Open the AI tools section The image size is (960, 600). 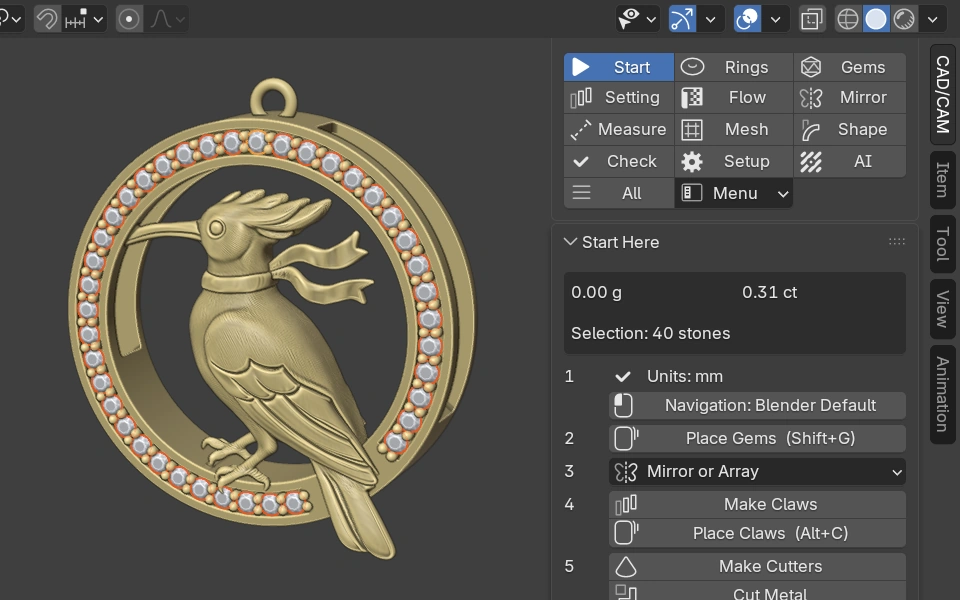(x=850, y=162)
